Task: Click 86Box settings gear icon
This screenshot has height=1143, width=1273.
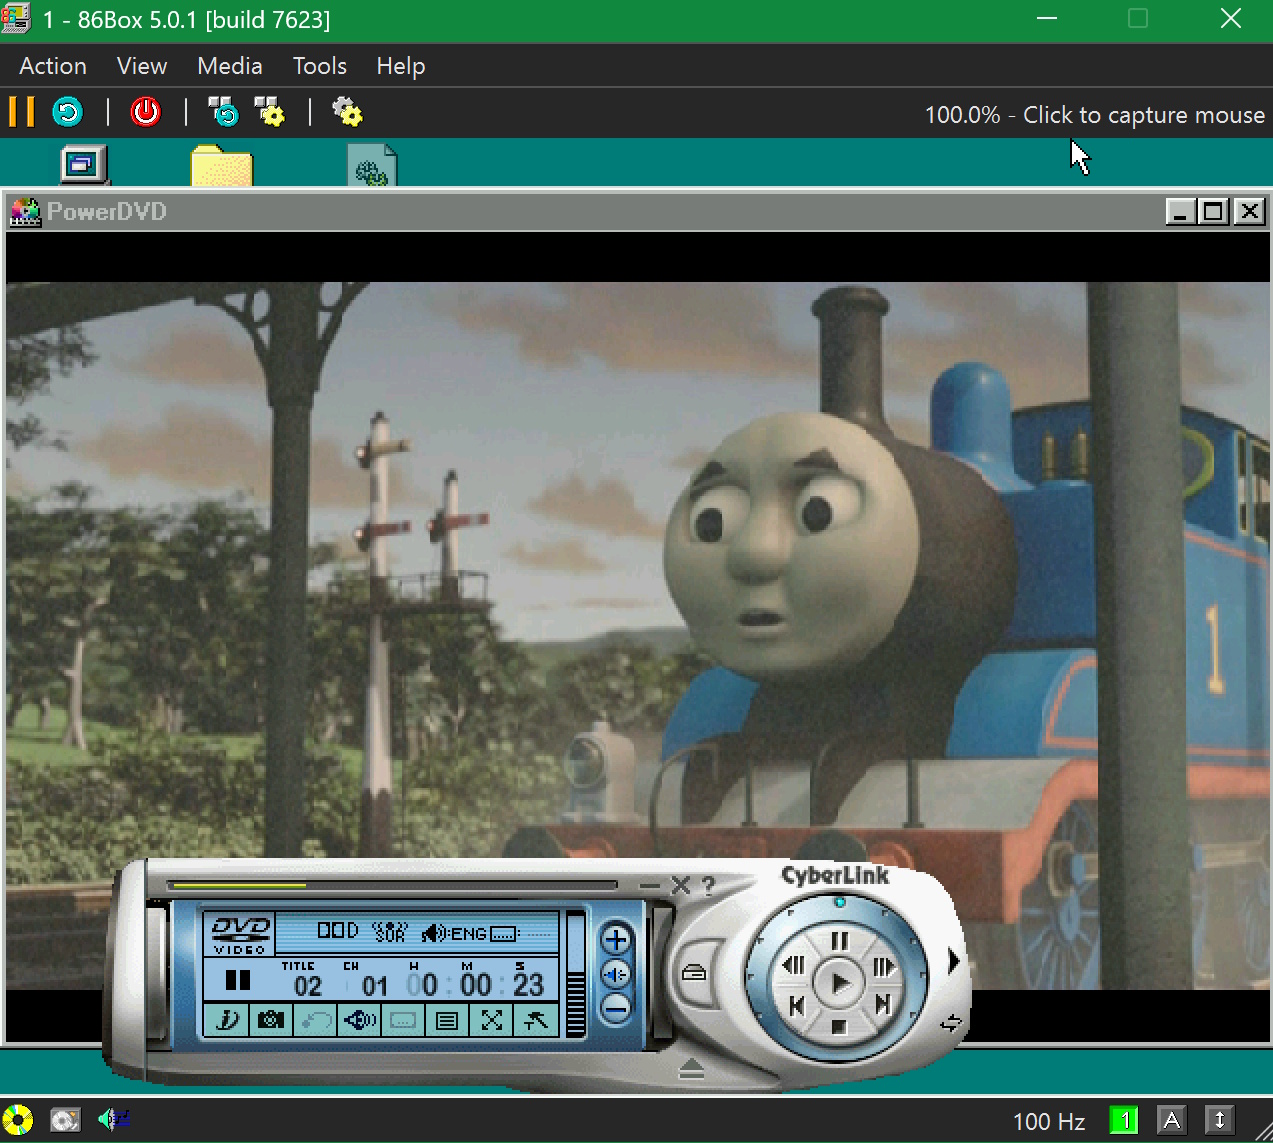Action: 347,112
